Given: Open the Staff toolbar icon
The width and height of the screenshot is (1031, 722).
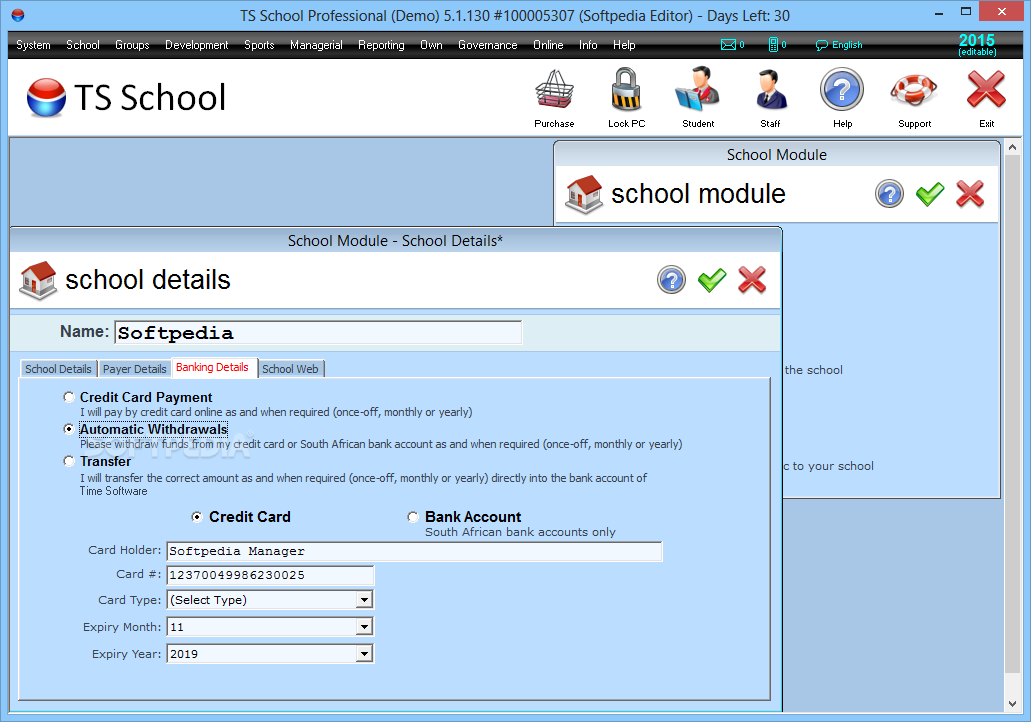Looking at the screenshot, I should click(x=771, y=90).
